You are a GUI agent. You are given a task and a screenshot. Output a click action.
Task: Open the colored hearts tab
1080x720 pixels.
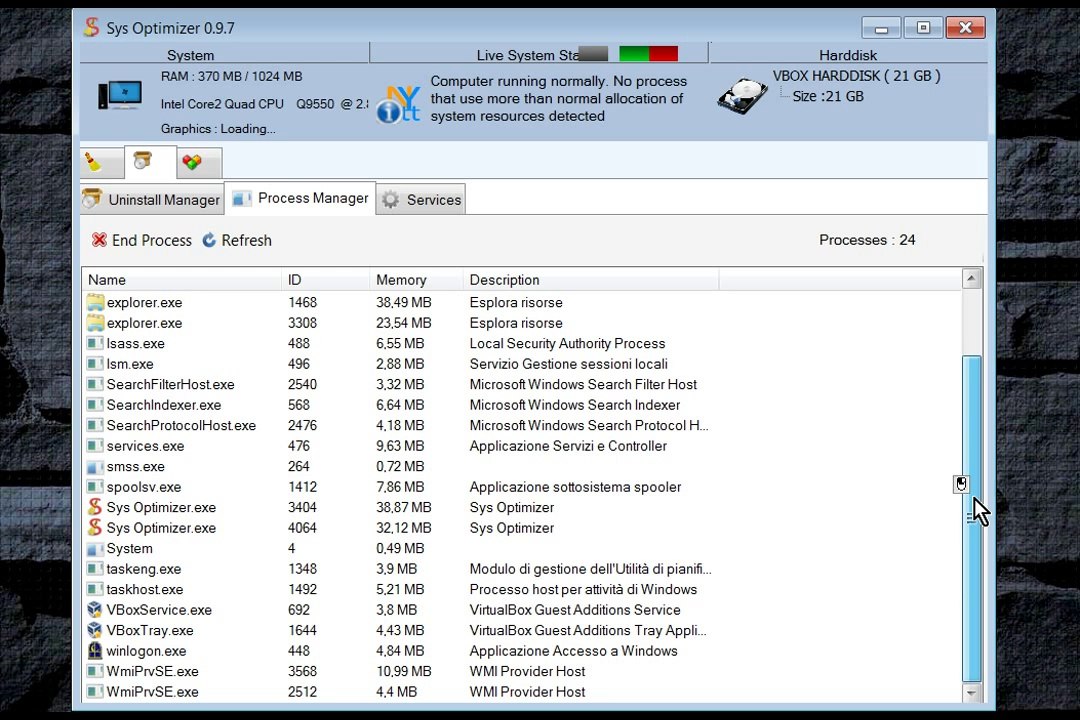pos(198,163)
